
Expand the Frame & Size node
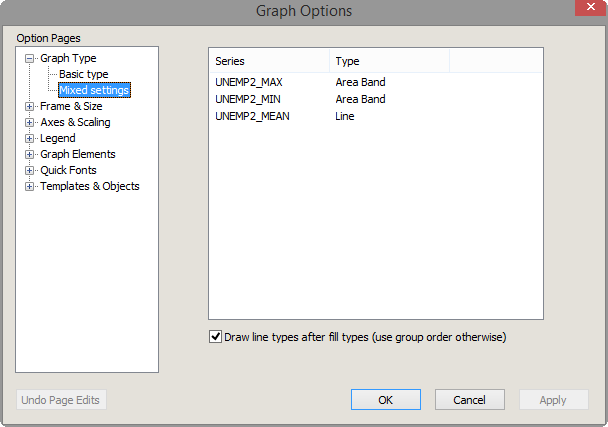click(x=30, y=107)
